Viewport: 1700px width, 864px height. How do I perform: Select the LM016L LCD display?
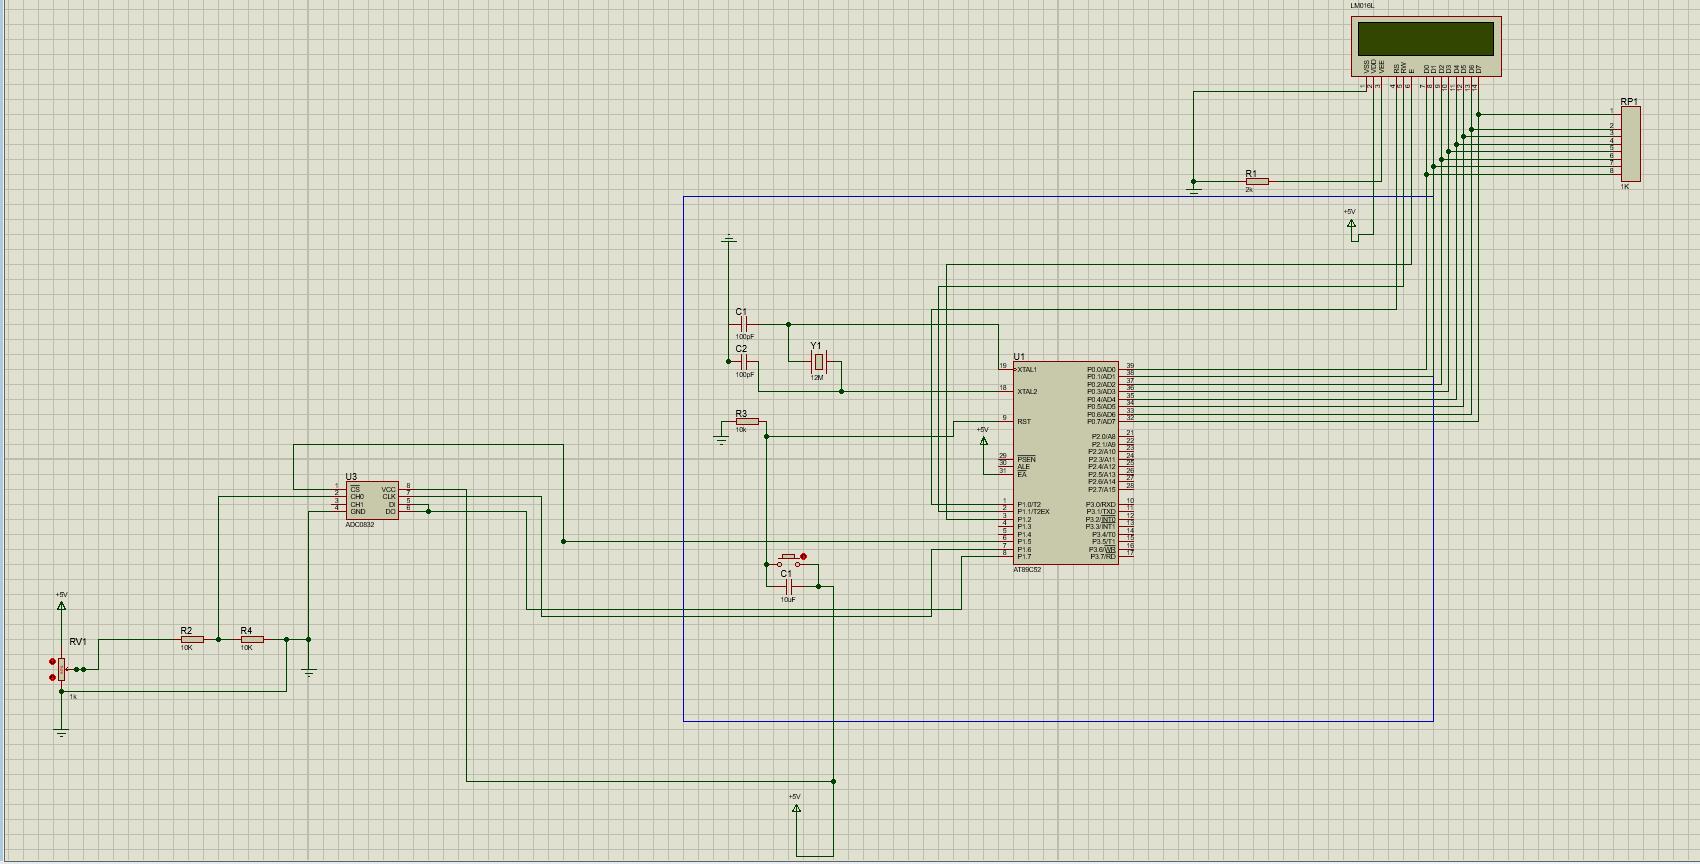pyautogui.click(x=1425, y=40)
